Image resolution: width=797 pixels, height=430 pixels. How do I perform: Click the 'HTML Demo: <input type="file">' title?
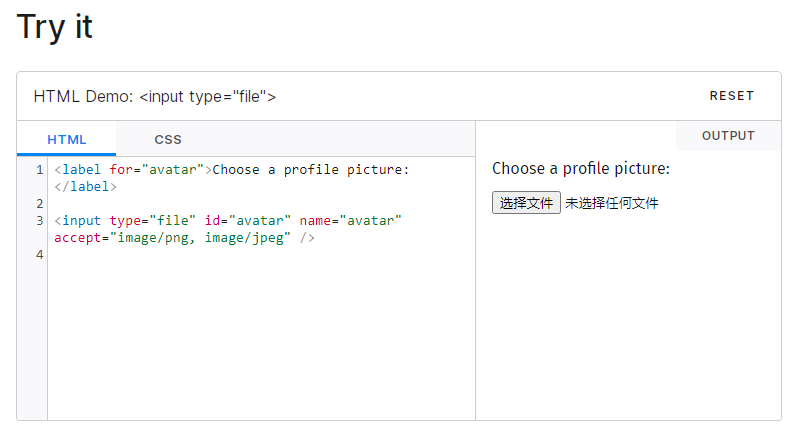[155, 96]
